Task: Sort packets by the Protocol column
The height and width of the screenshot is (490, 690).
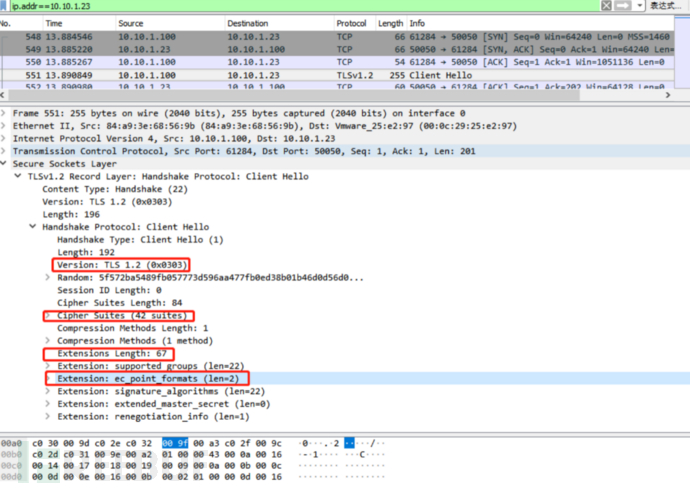Action: pyautogui.click(x=351, y=22)
